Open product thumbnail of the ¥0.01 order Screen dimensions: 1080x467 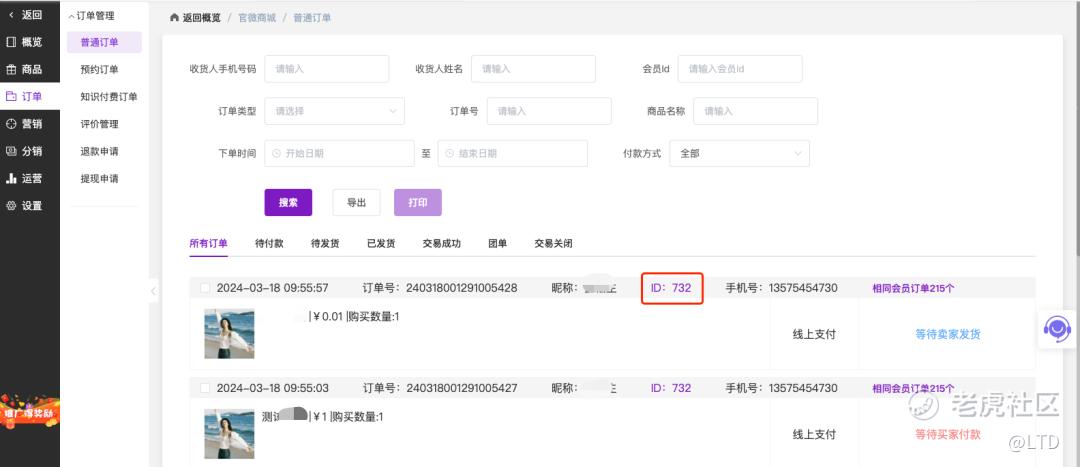(229, 333)
